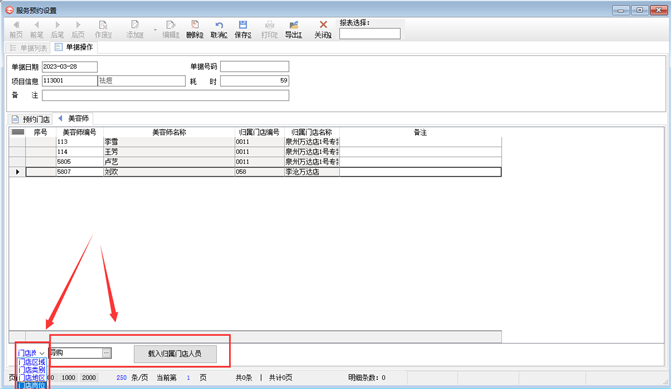The width and height of the screenshot is (671, 389).
Task: Click beautician name 刘欢
Action: click(x=169, y=172)
